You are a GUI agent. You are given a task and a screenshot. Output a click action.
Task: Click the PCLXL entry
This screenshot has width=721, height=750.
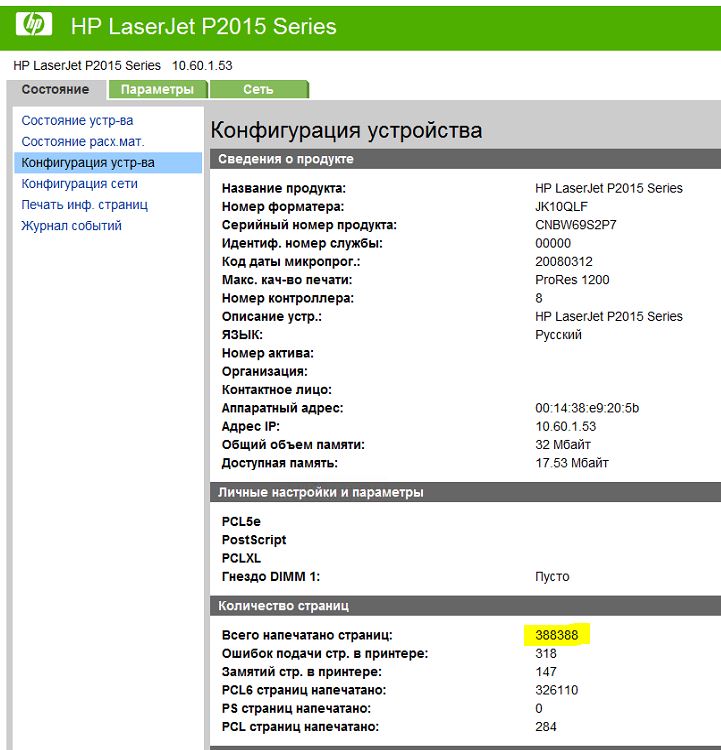241,558
